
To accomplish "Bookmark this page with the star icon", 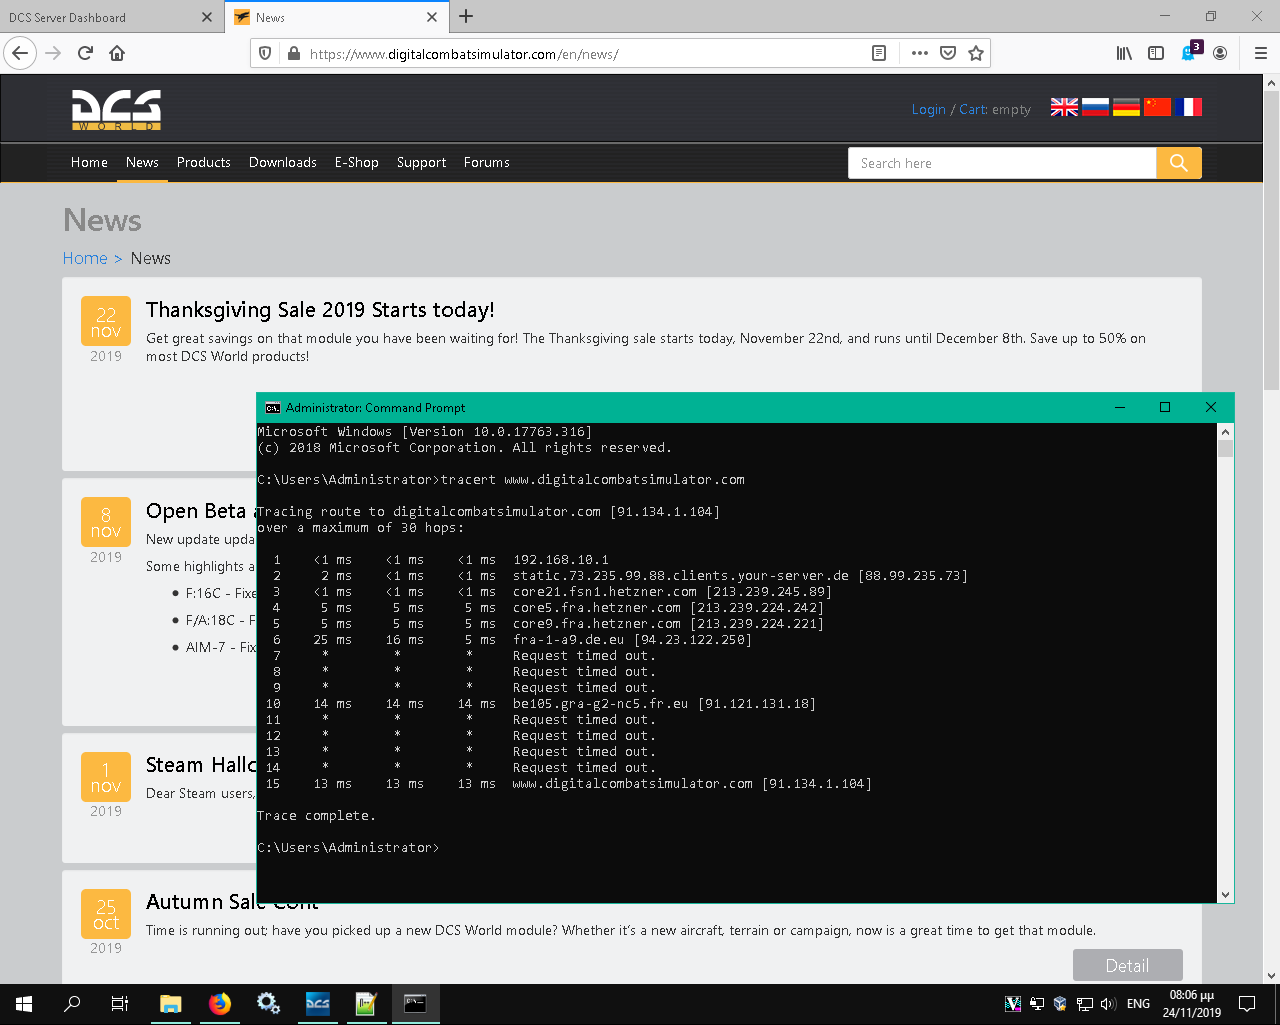I will click(976, 53).
